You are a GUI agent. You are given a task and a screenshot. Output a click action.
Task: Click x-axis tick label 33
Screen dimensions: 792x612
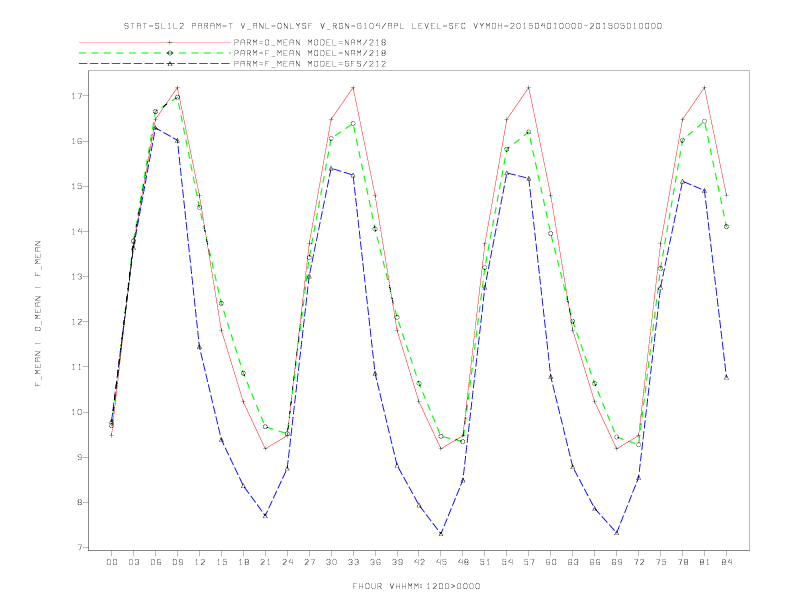353,562
